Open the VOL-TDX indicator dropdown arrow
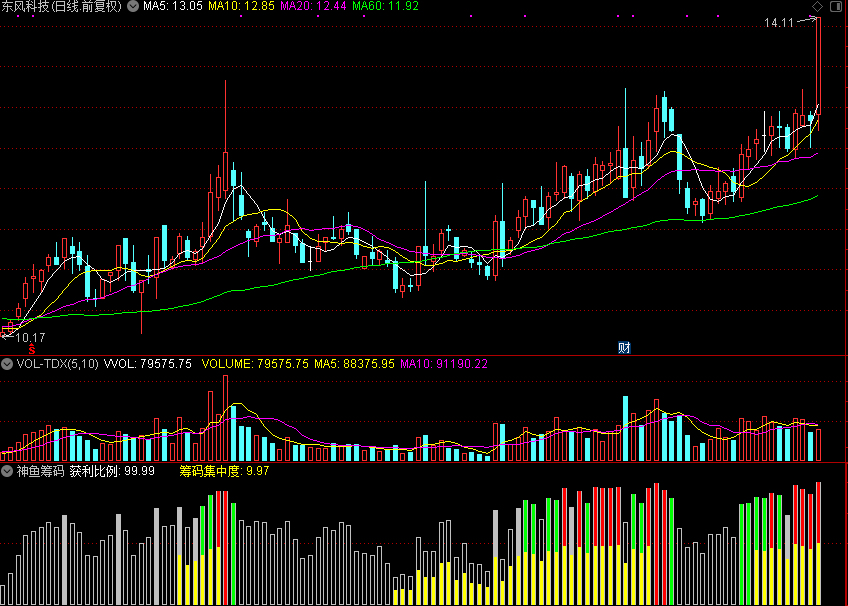 (x=7, y=364)
